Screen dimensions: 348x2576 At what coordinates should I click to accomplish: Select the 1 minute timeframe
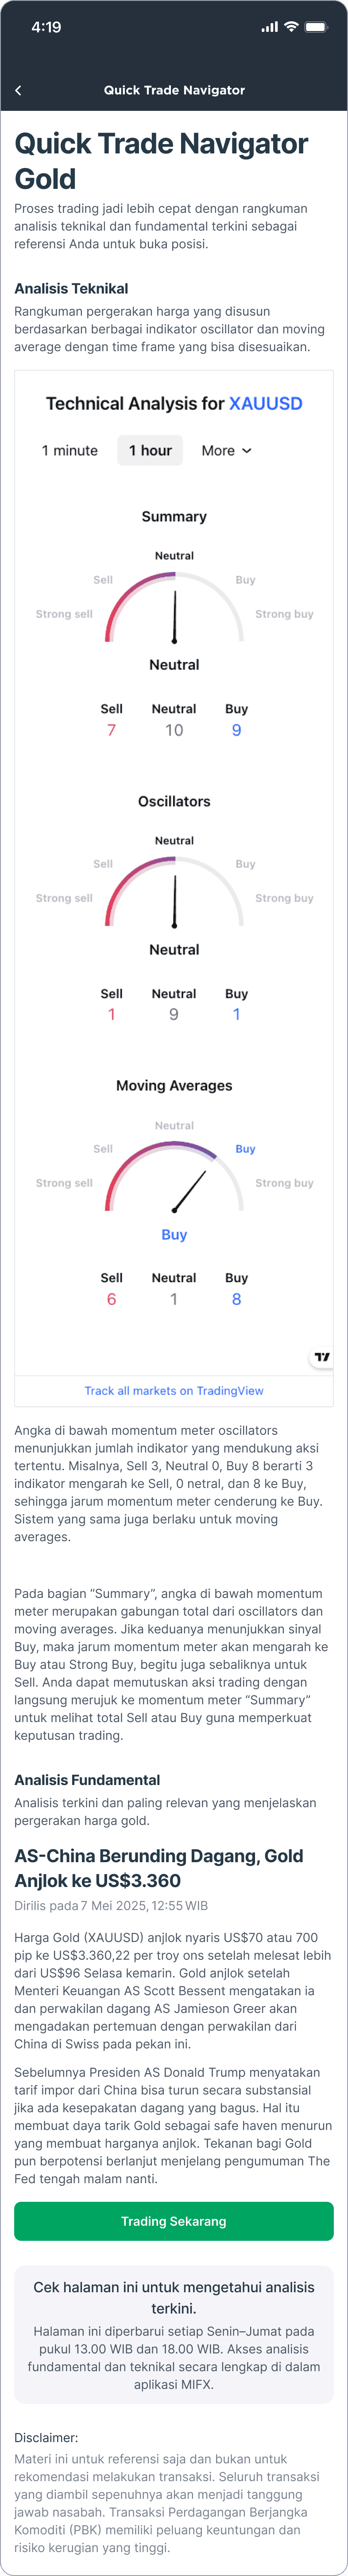[70, 451]
